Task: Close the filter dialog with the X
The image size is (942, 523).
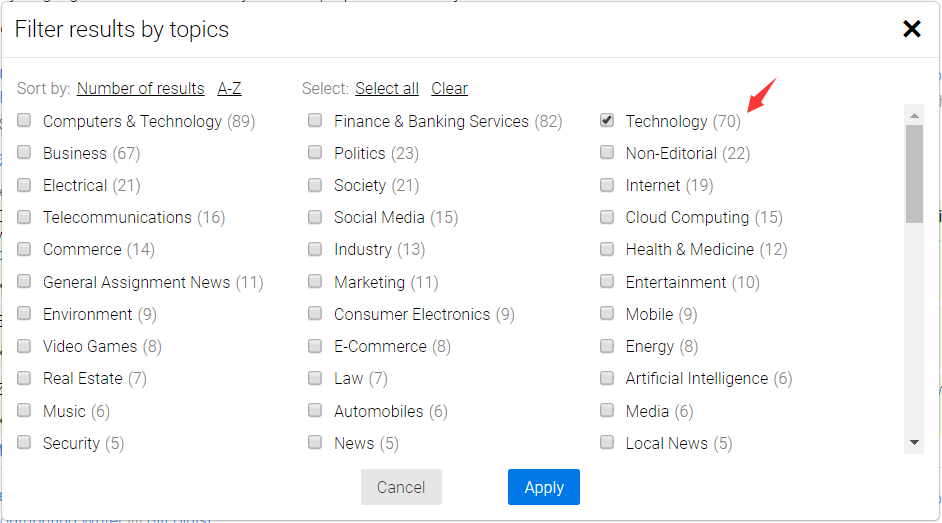Action: 911,29
